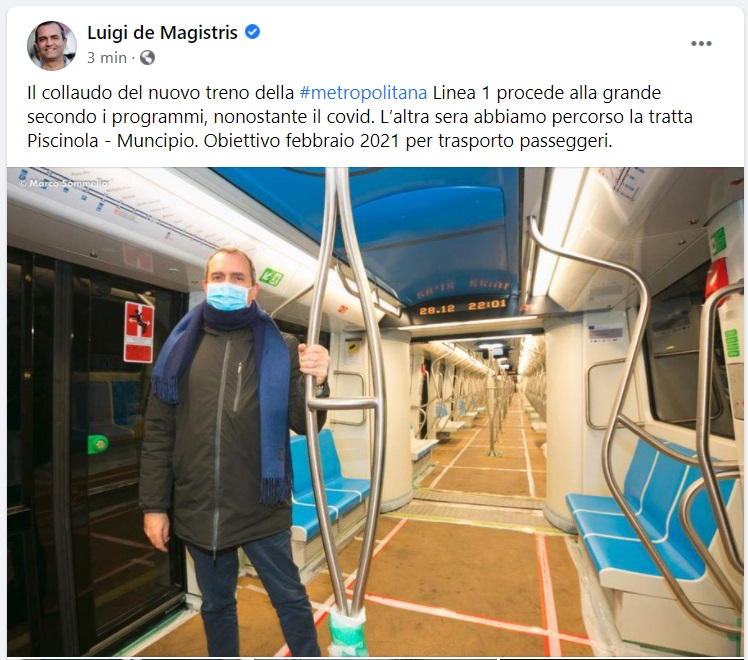Click the post text about Linea 1
Viewport: 748px width, 660px height.
click(x=360, y=117)
